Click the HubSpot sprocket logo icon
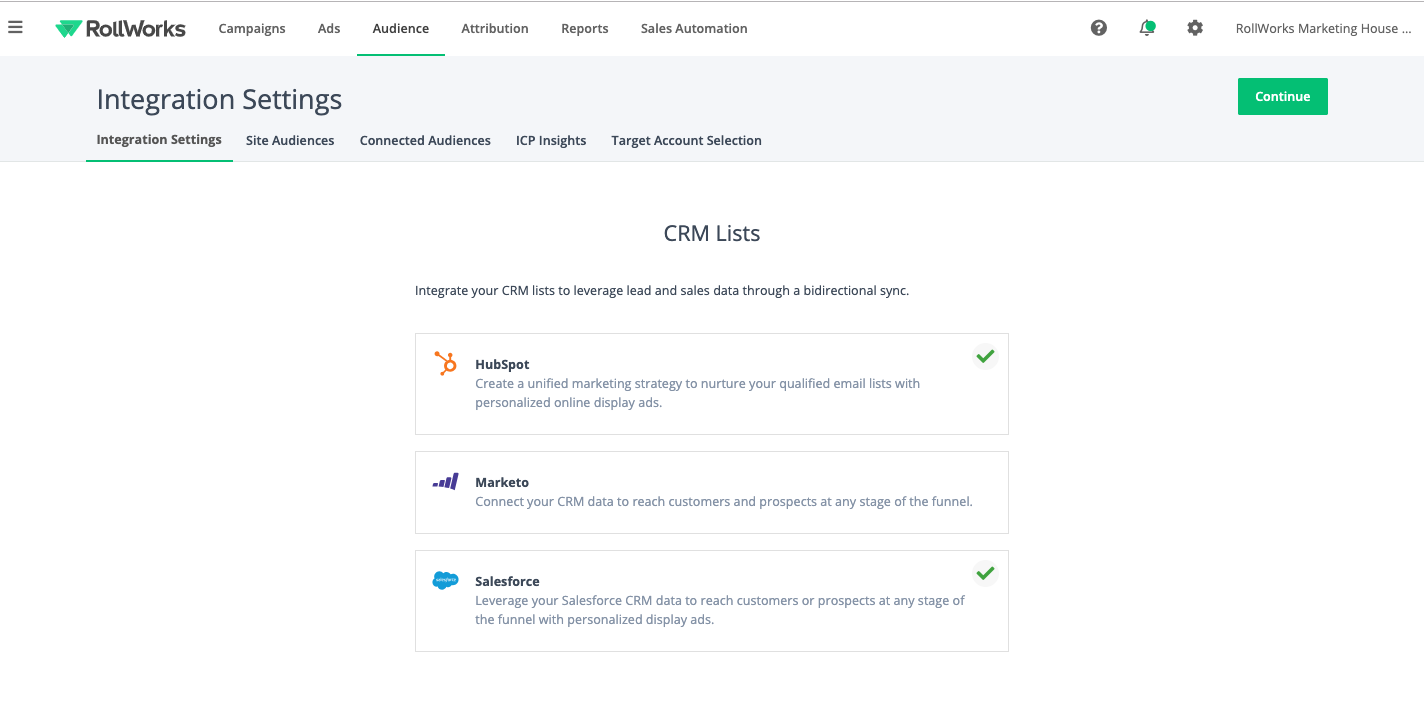Image resolution: width=1424 pixels, height=713 pixels. tap(445, 364)
